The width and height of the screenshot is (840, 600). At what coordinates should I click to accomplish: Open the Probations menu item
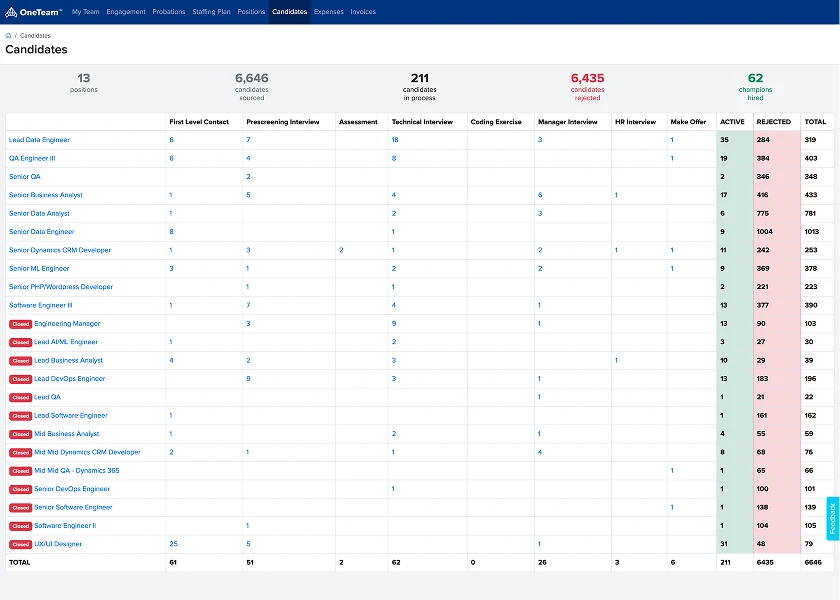(169, 12)
